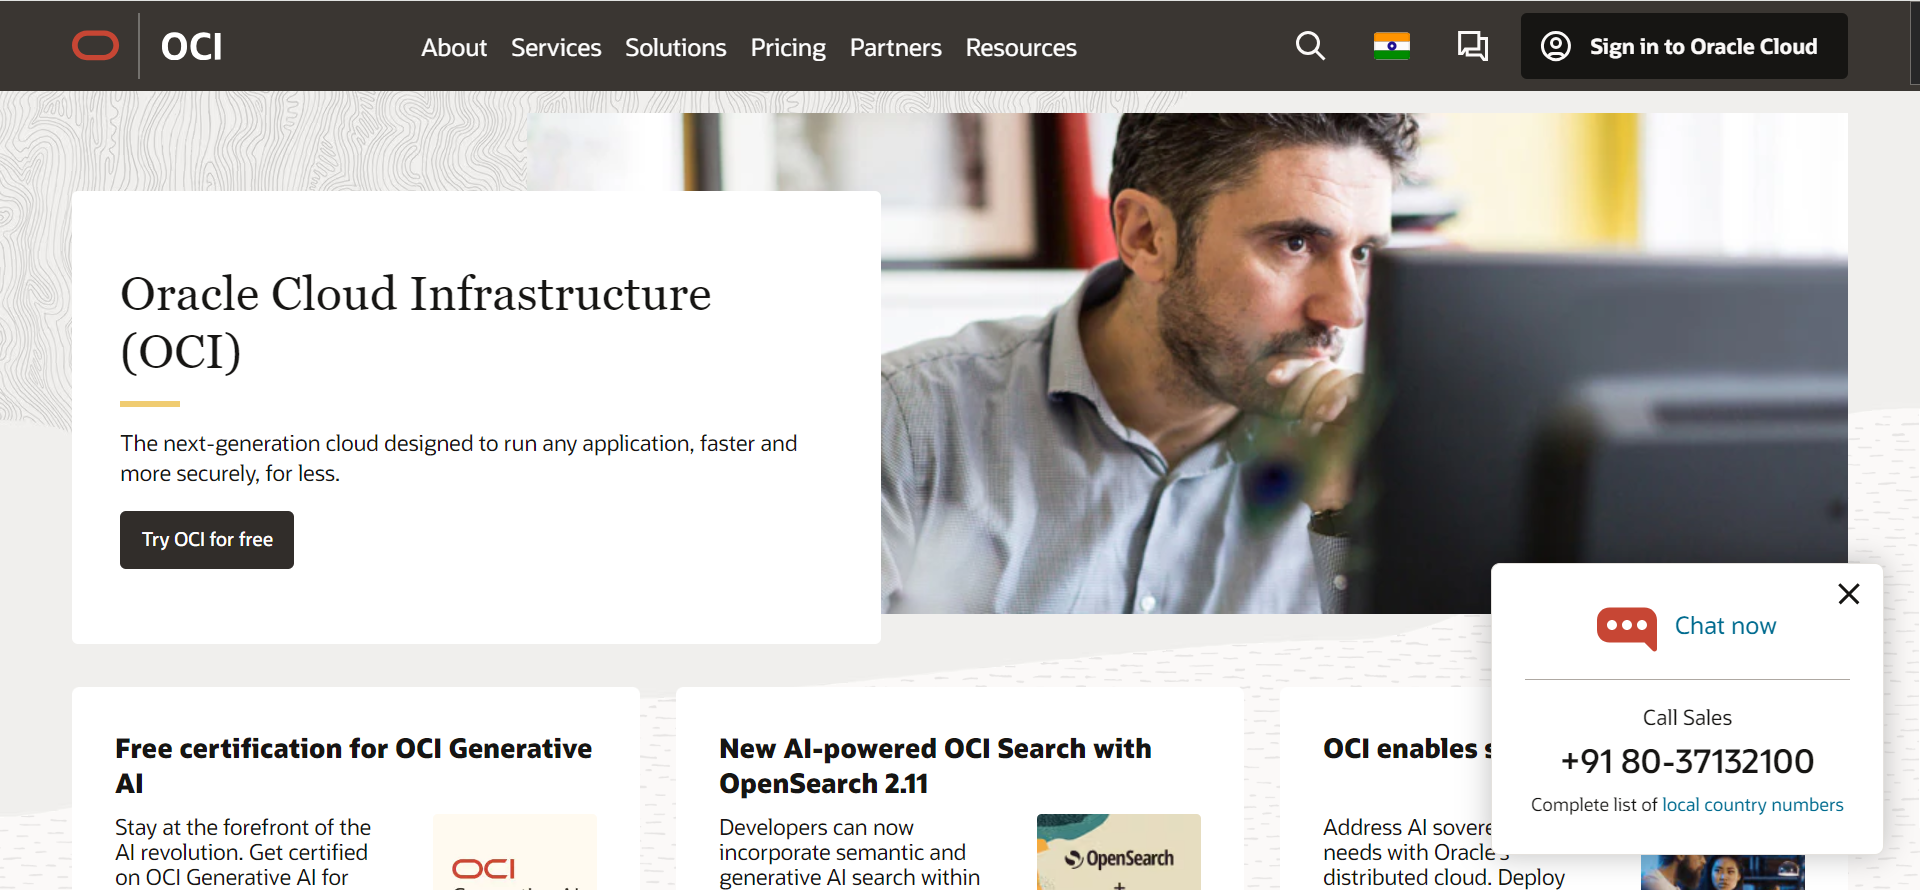Open the Partners menu
Image resolution: width=1920 pixels, height=890 pixels.
point(896,47)
